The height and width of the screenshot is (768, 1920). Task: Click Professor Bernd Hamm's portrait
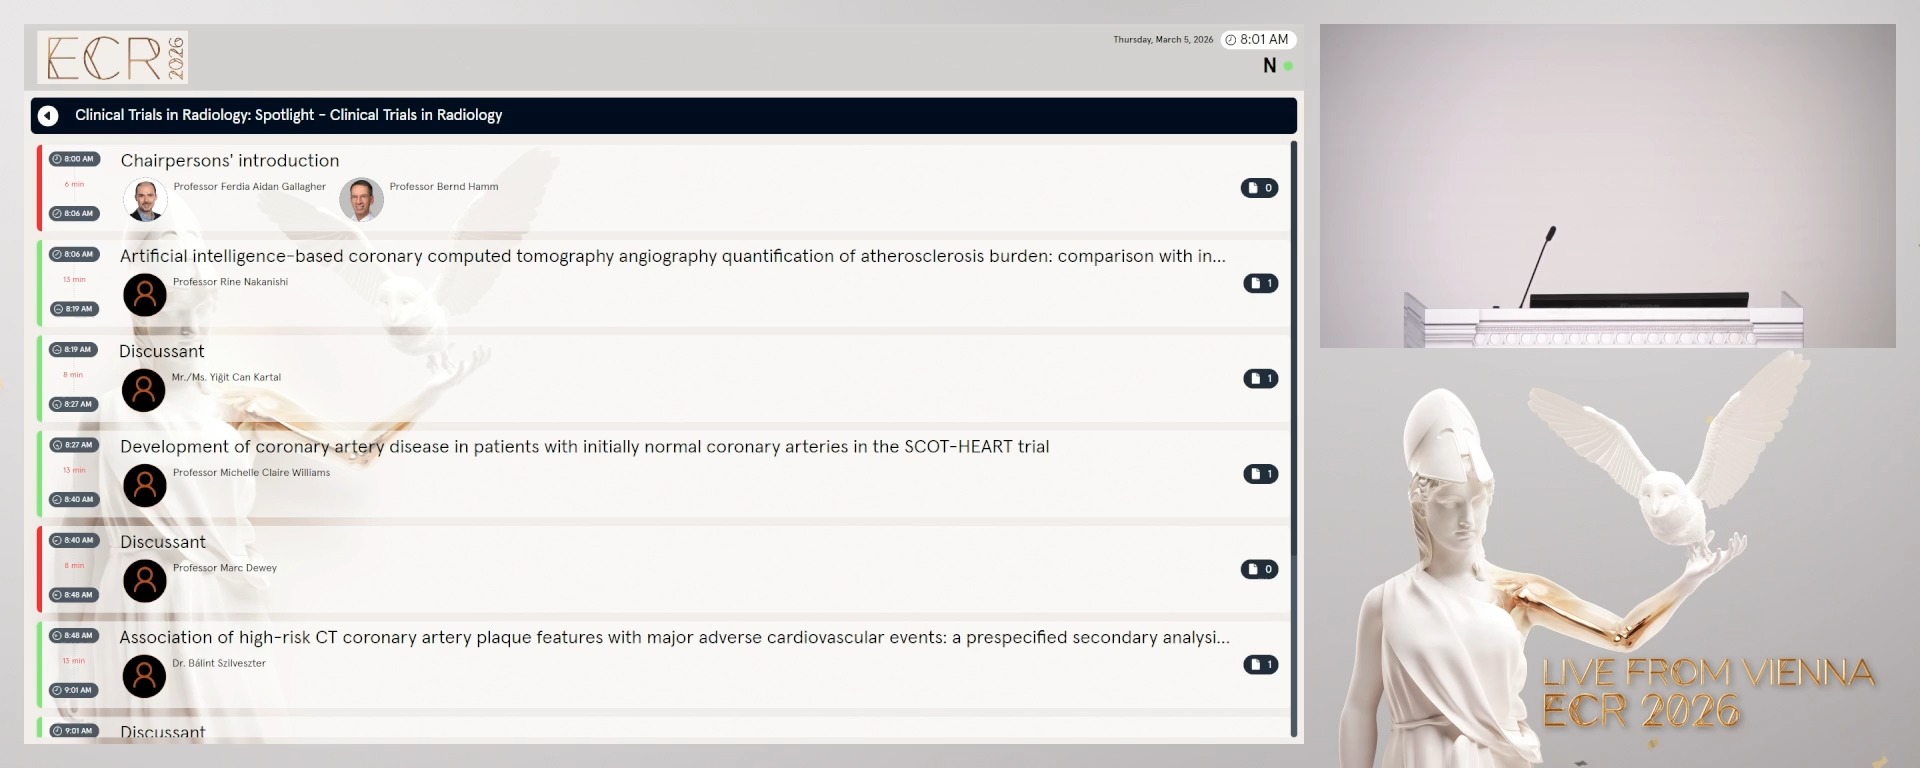361,200
